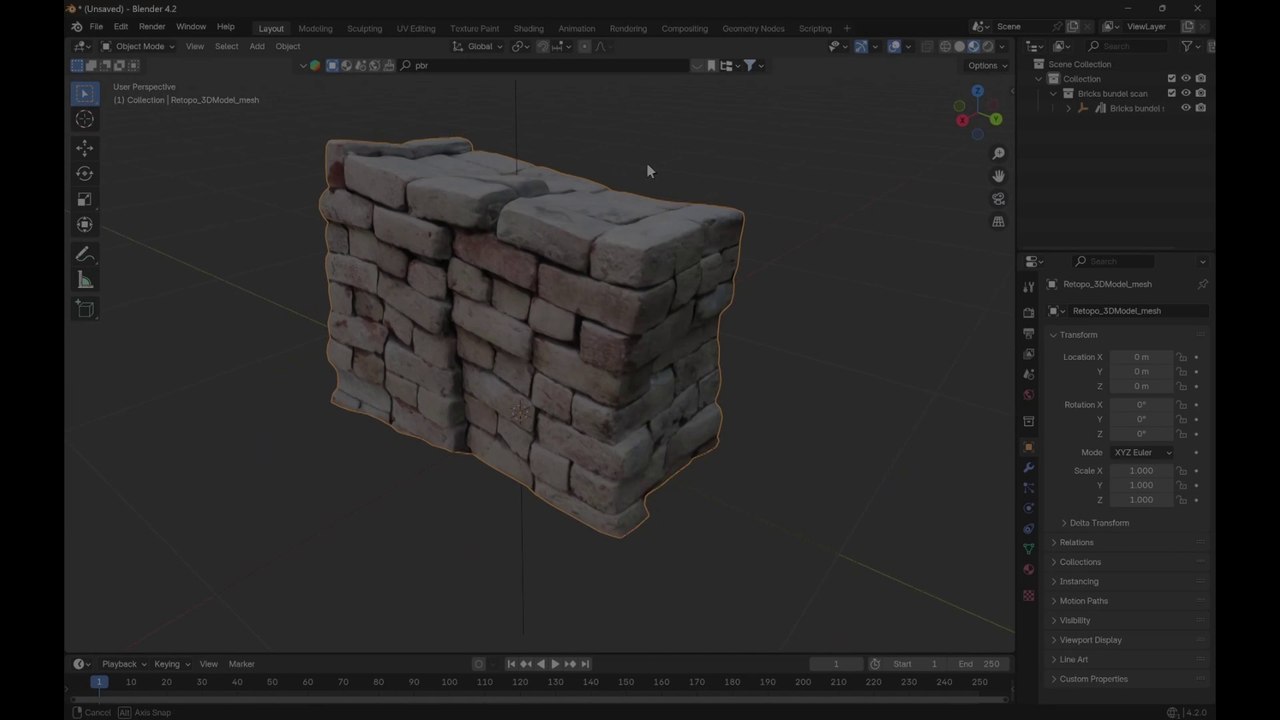The width and height of the screenshot is (1280, 720).
Task: Select the Annotate tool
Action: [85, 255]
